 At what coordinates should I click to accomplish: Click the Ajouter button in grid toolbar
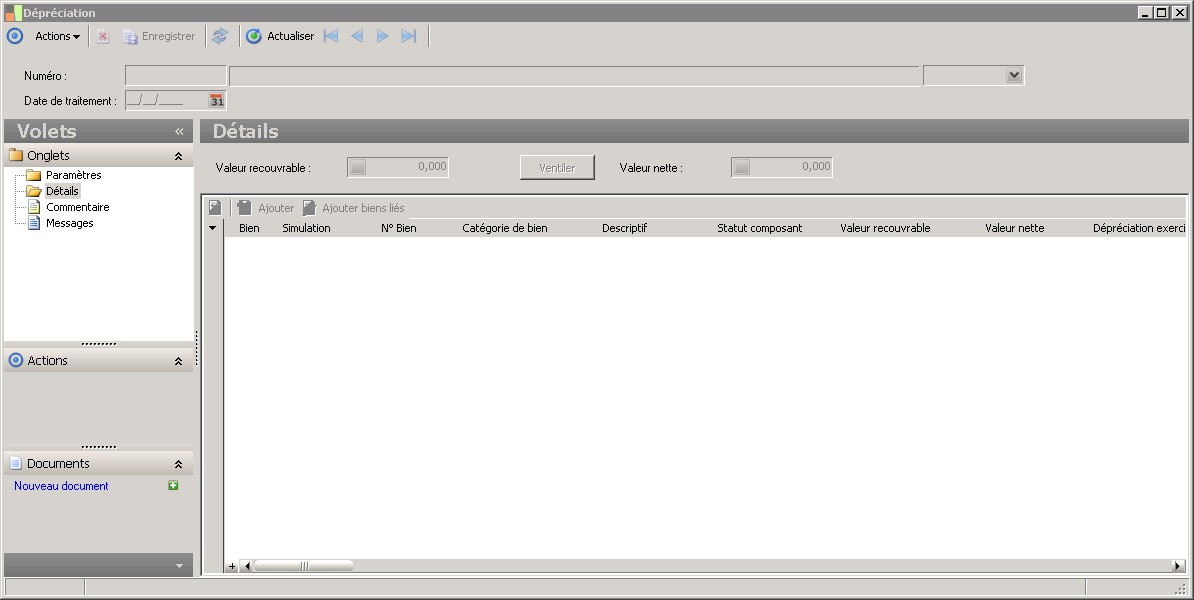pos(266,207)
